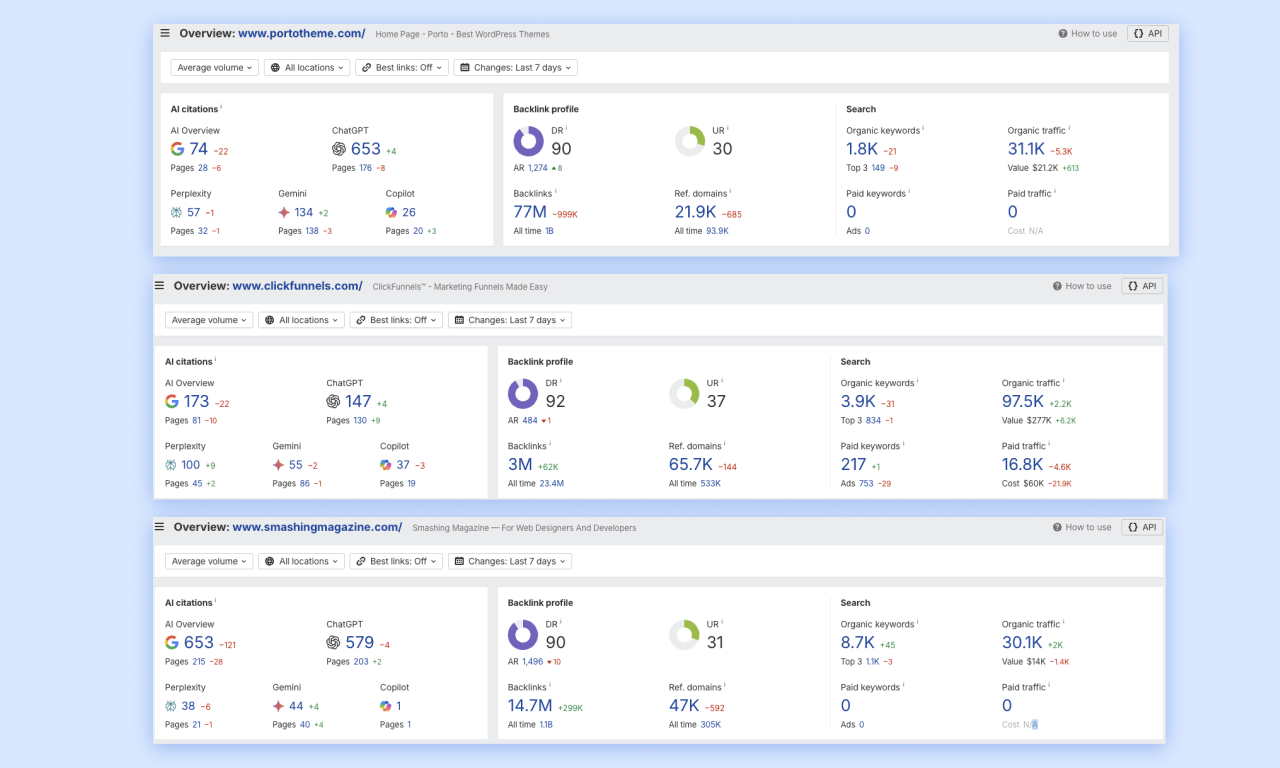Viewport: 1280px width, 768px height.
Task: Toggle Best links: Off filter for smashingmagazine
Action: (x=396, y=561)
